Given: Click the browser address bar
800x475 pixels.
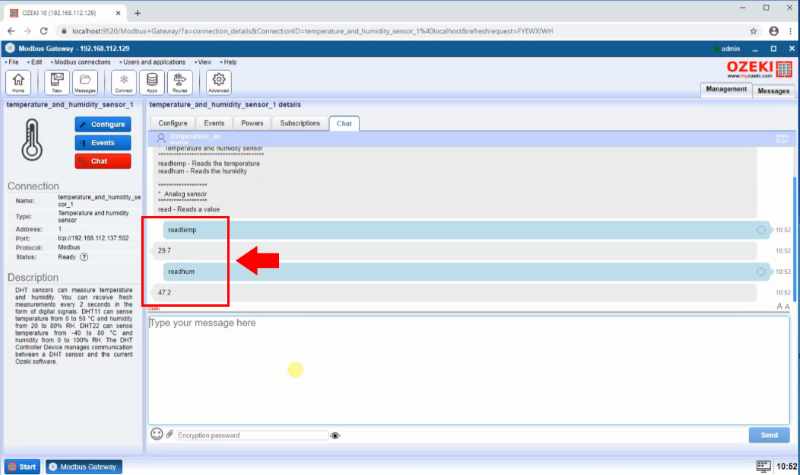Looking at the screenshot, I should [403, 31].
